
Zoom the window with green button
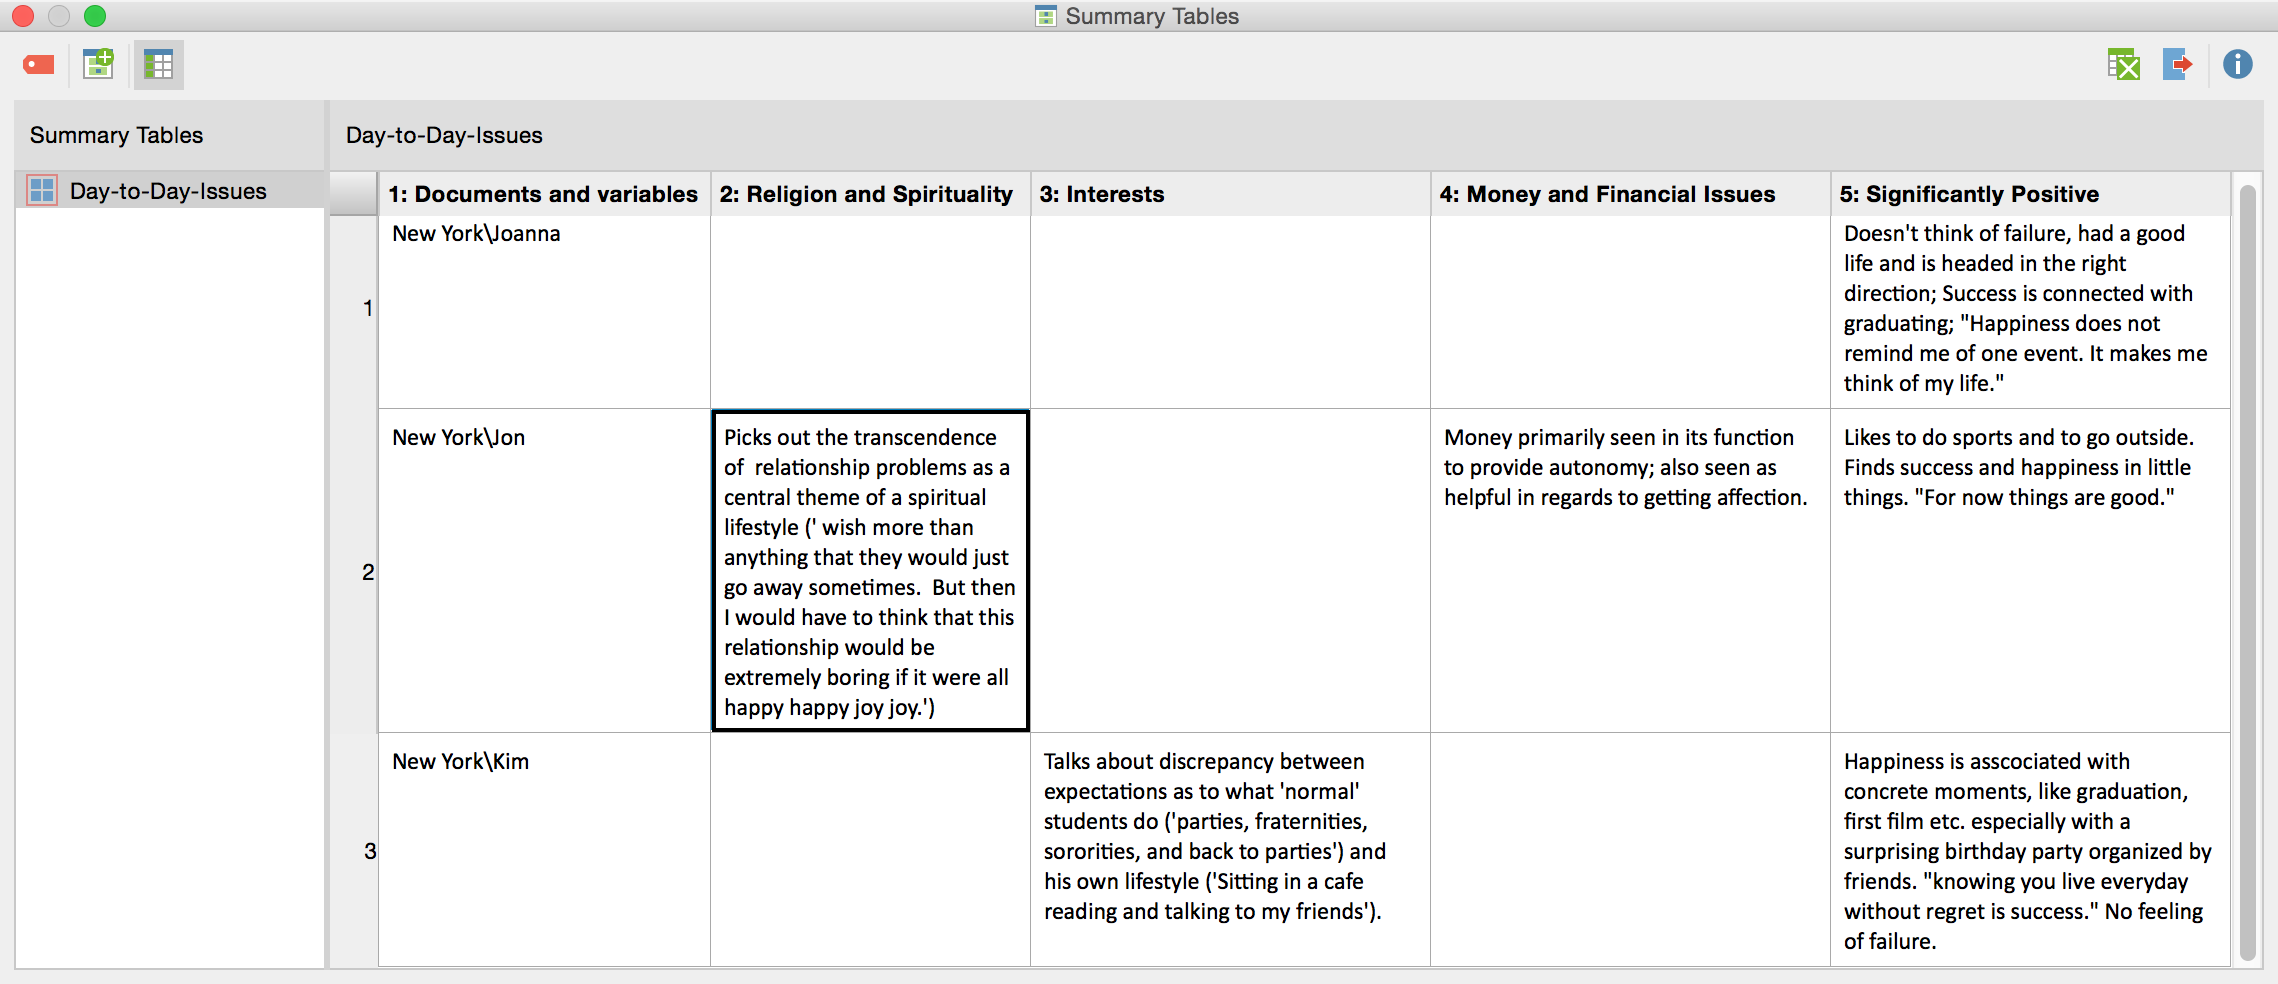pyautogui.click(x=95, y=16)
